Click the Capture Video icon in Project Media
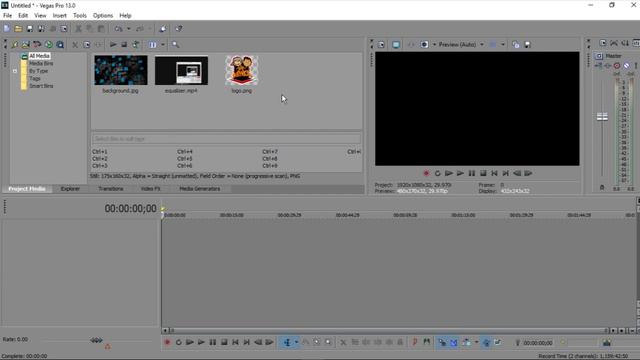This screenshot has width=640, height=360. pos(26,44)
